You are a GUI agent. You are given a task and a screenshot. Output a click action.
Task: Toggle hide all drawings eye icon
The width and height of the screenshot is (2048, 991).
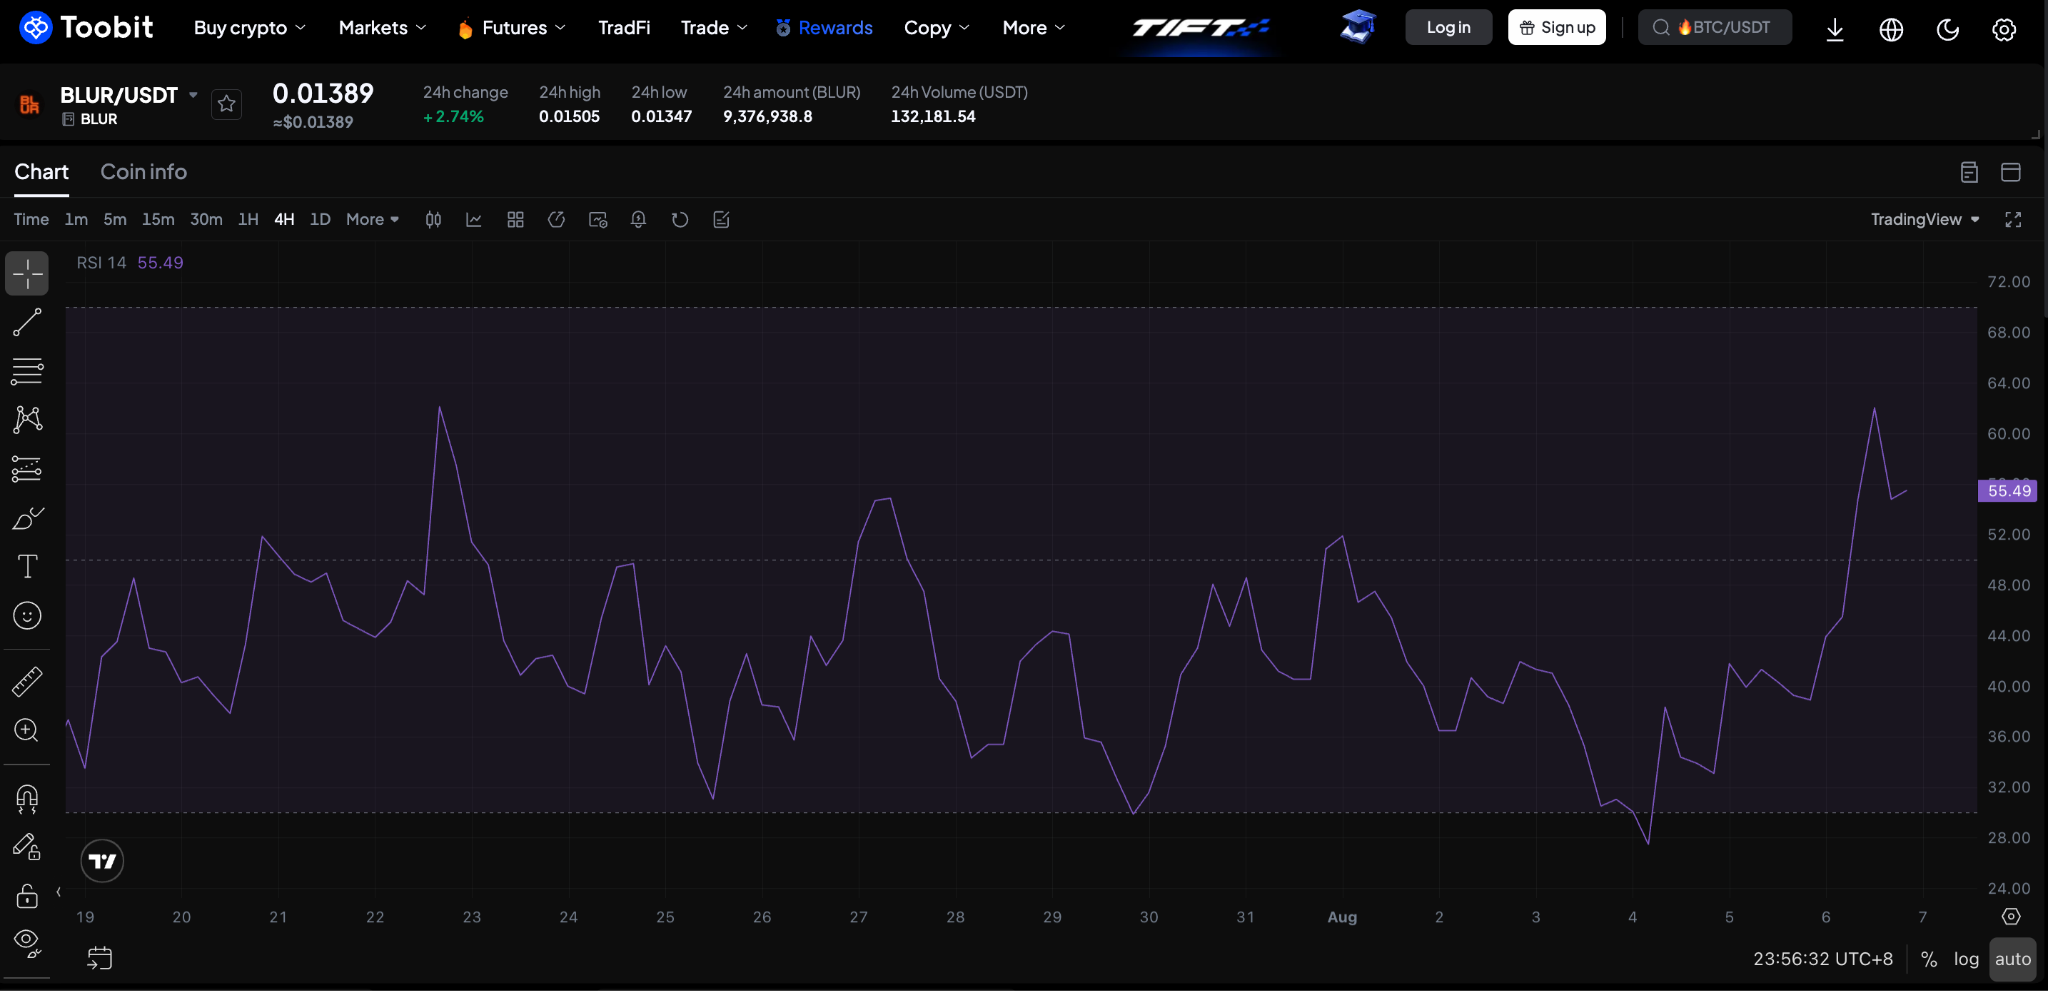[27, 942]
